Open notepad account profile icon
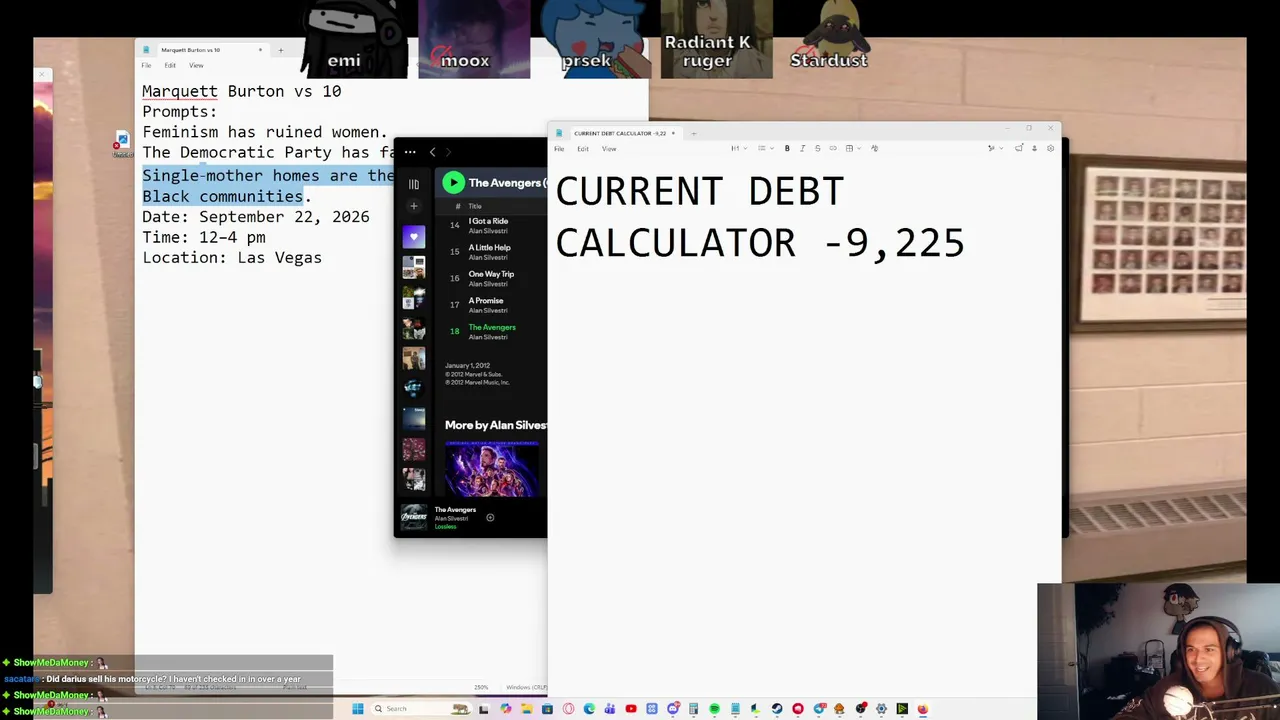Screen dimensions: 1280x720 pyautogui.click(x=1034, y=148)
